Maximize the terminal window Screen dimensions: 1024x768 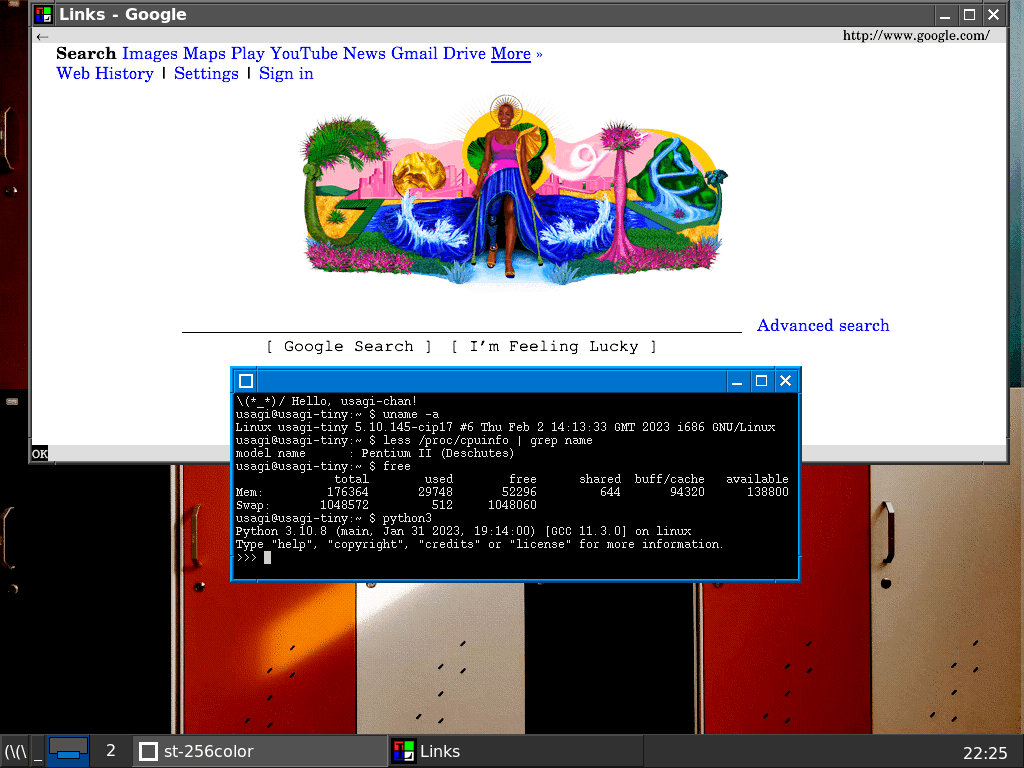[x=761, y=381]
